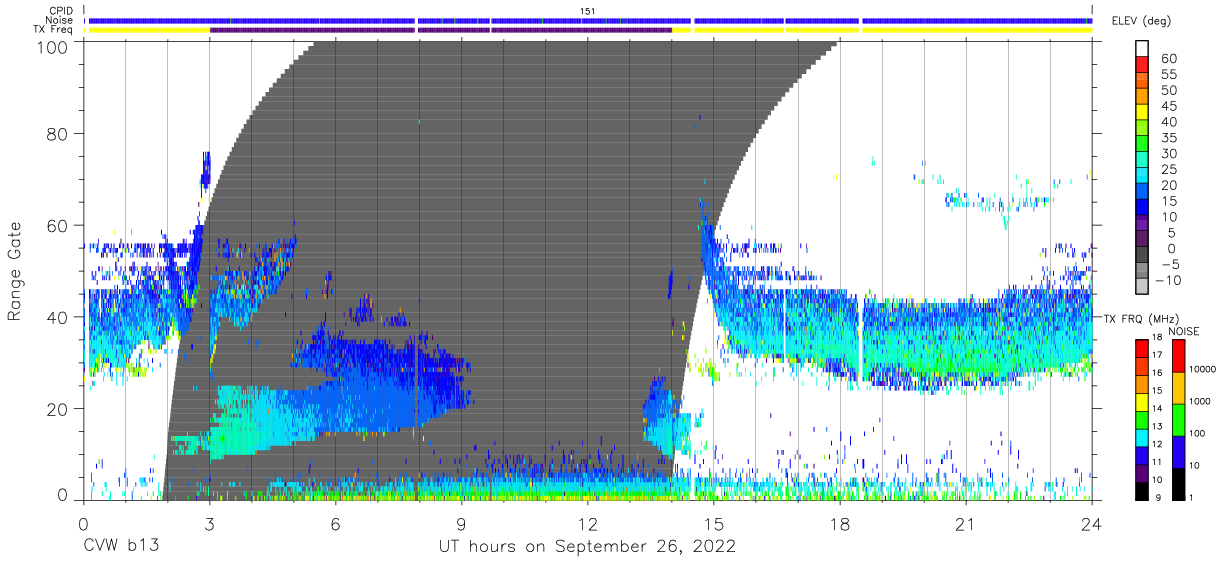1228x567 pixels.
Task: Pick the green TX FRQ swatch between 13 and 14
Action: [1141, 418]
